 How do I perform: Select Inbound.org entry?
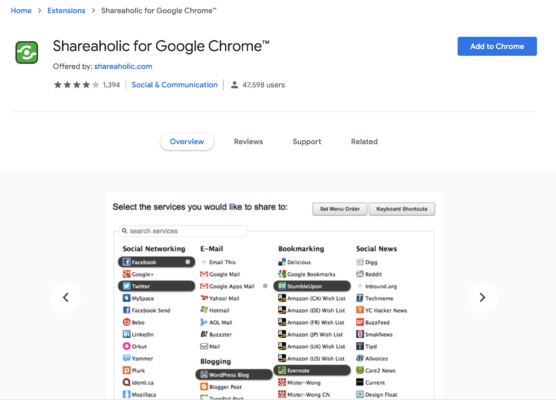pos(377,286)
